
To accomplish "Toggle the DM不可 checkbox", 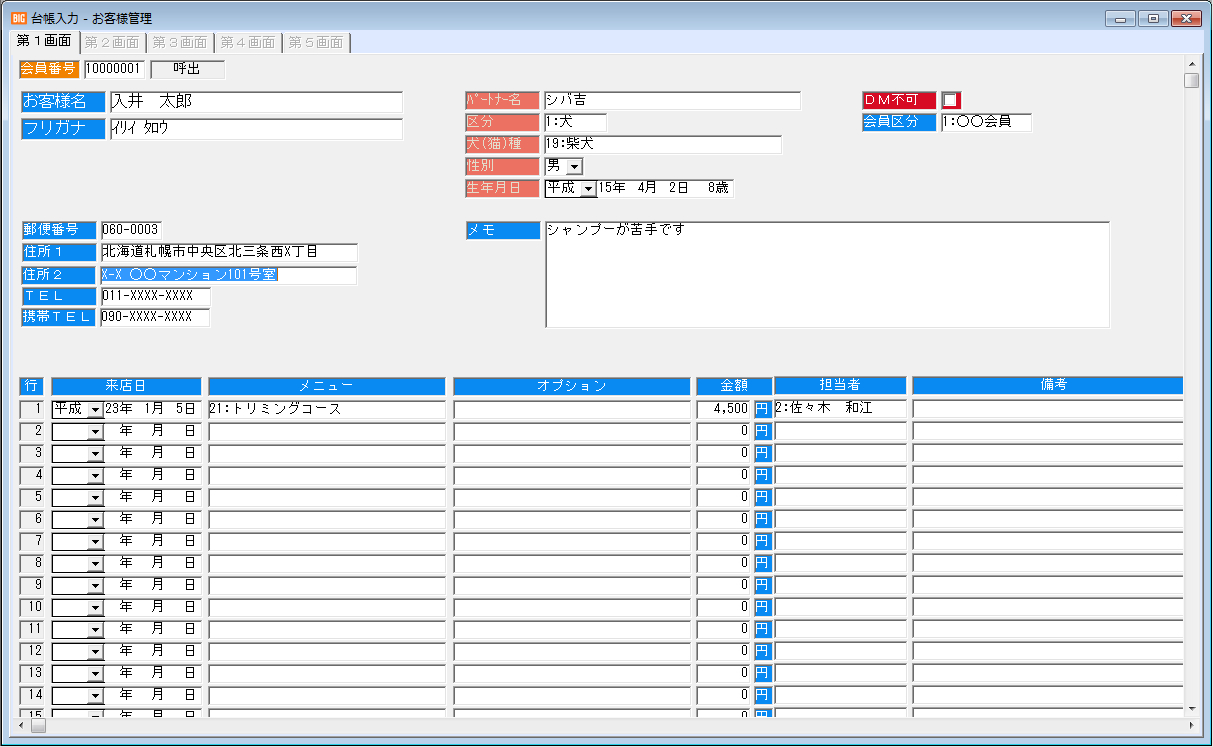I will [950, 100].
